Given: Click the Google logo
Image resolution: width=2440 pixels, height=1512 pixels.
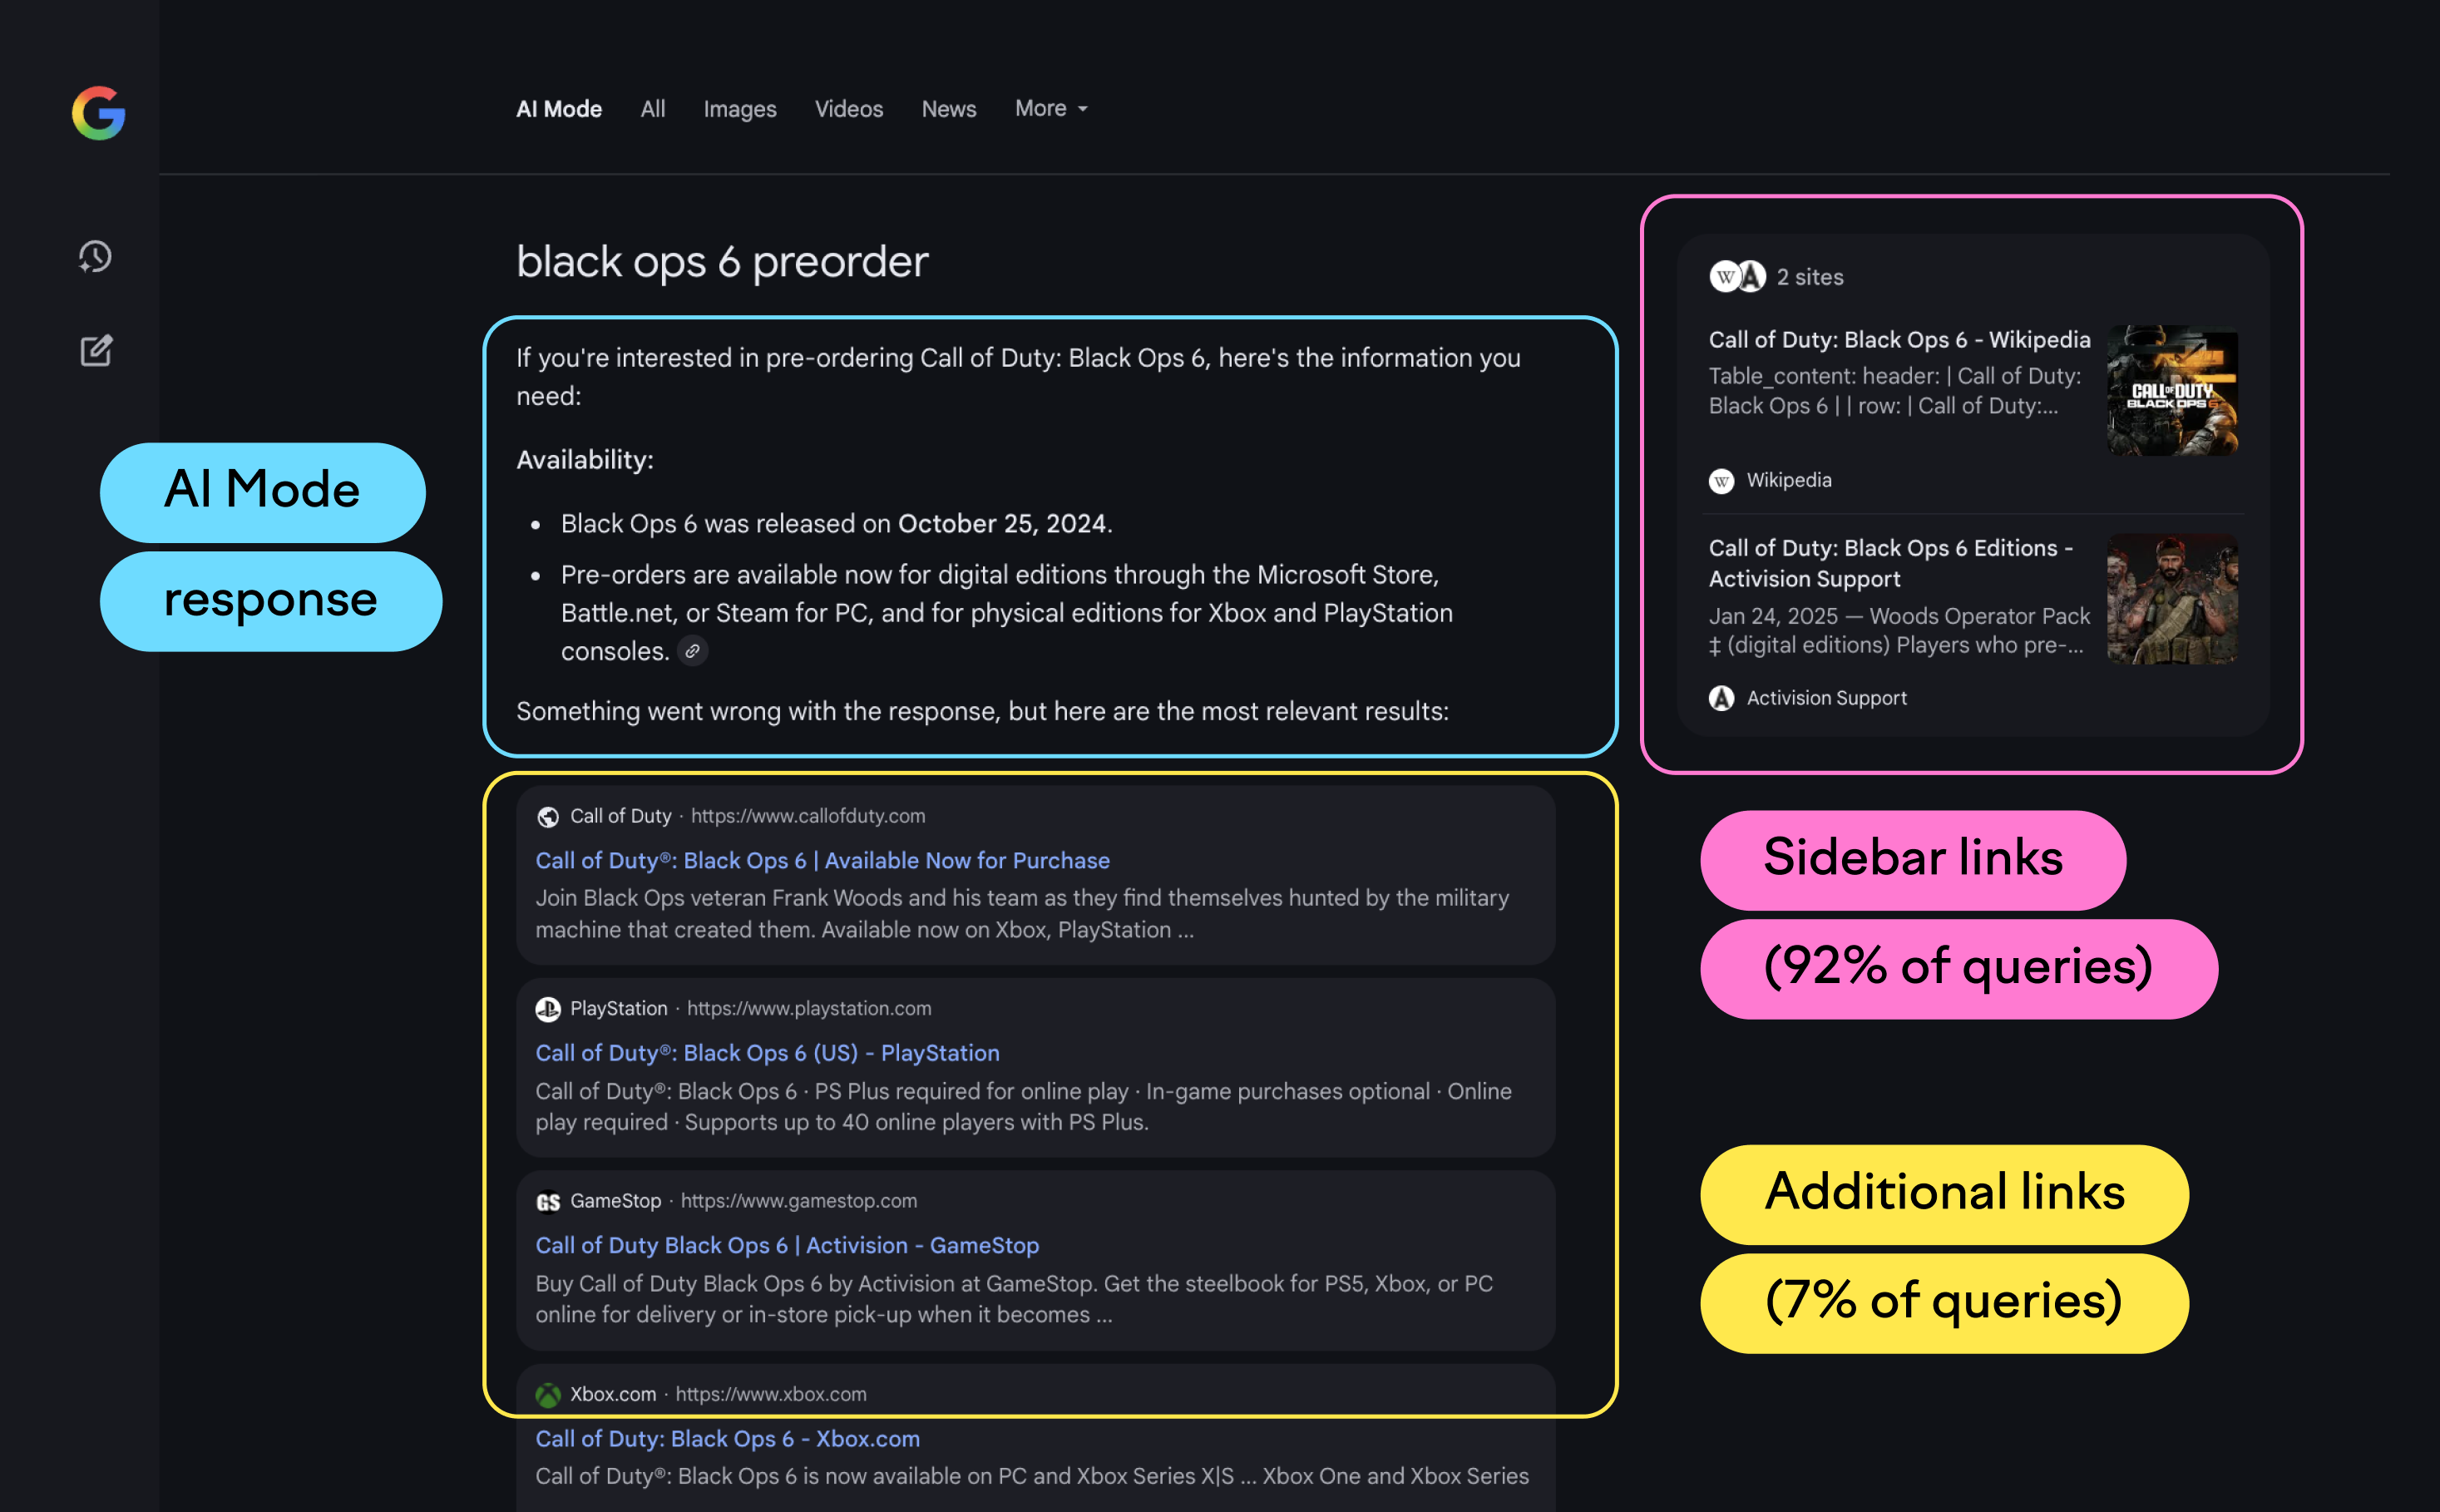Looking at the screenshot, I should coord(97,113).
